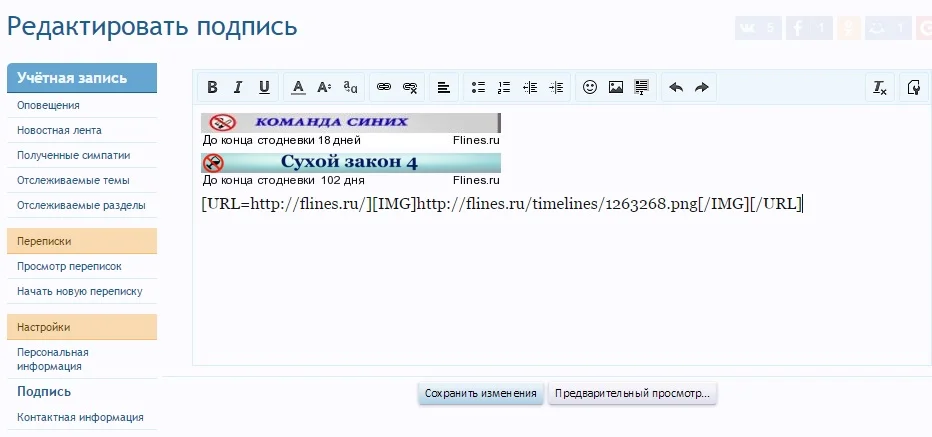The image size is (932, 437).
Task: Click the text 'До конца стодневки 18 дней'
Action: pos(282,140)
